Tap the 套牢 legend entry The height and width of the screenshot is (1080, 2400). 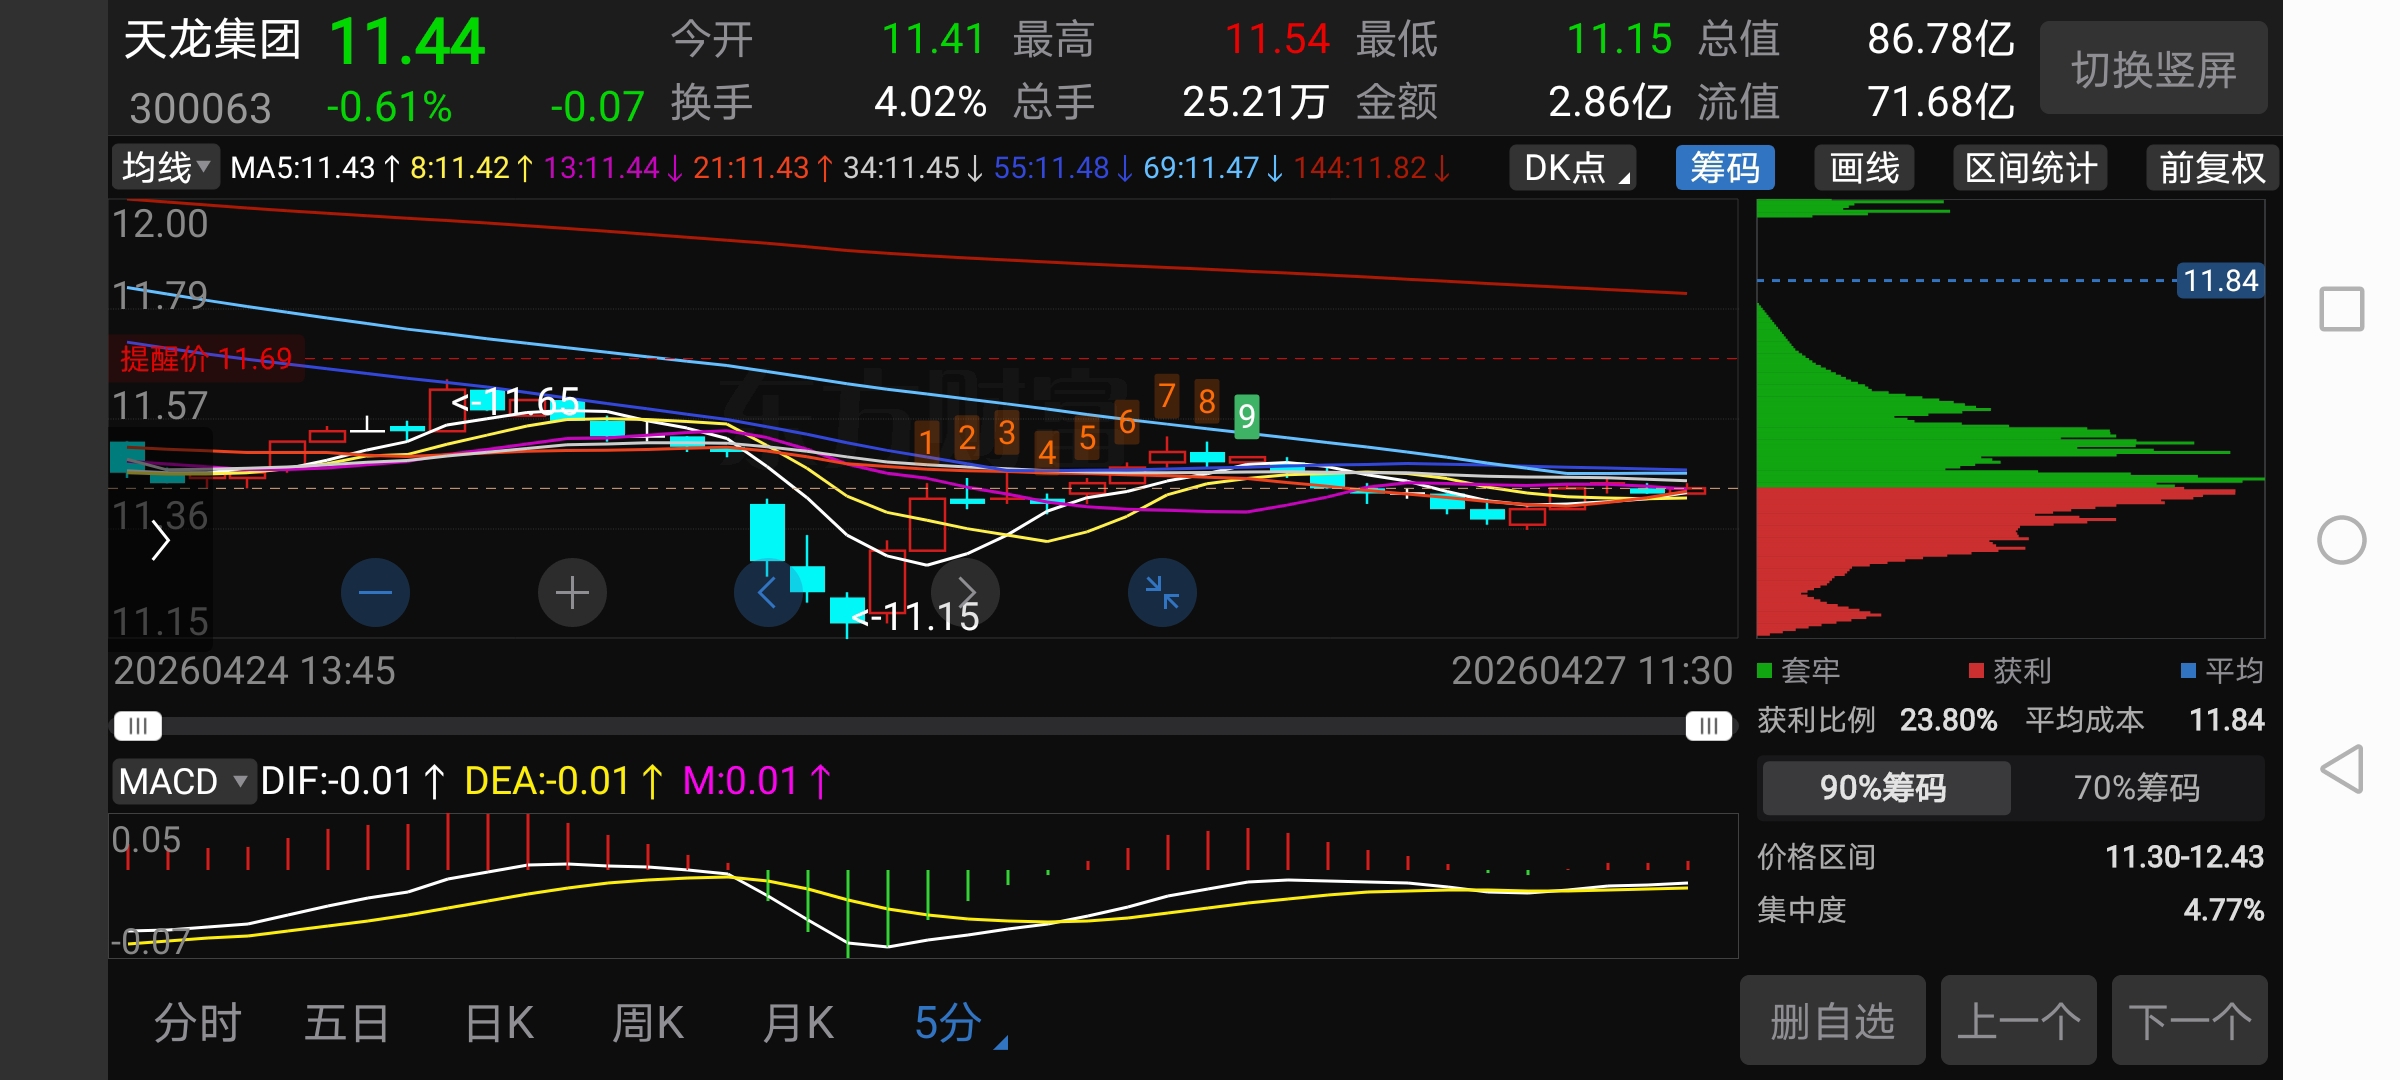tap(1798, 671)
